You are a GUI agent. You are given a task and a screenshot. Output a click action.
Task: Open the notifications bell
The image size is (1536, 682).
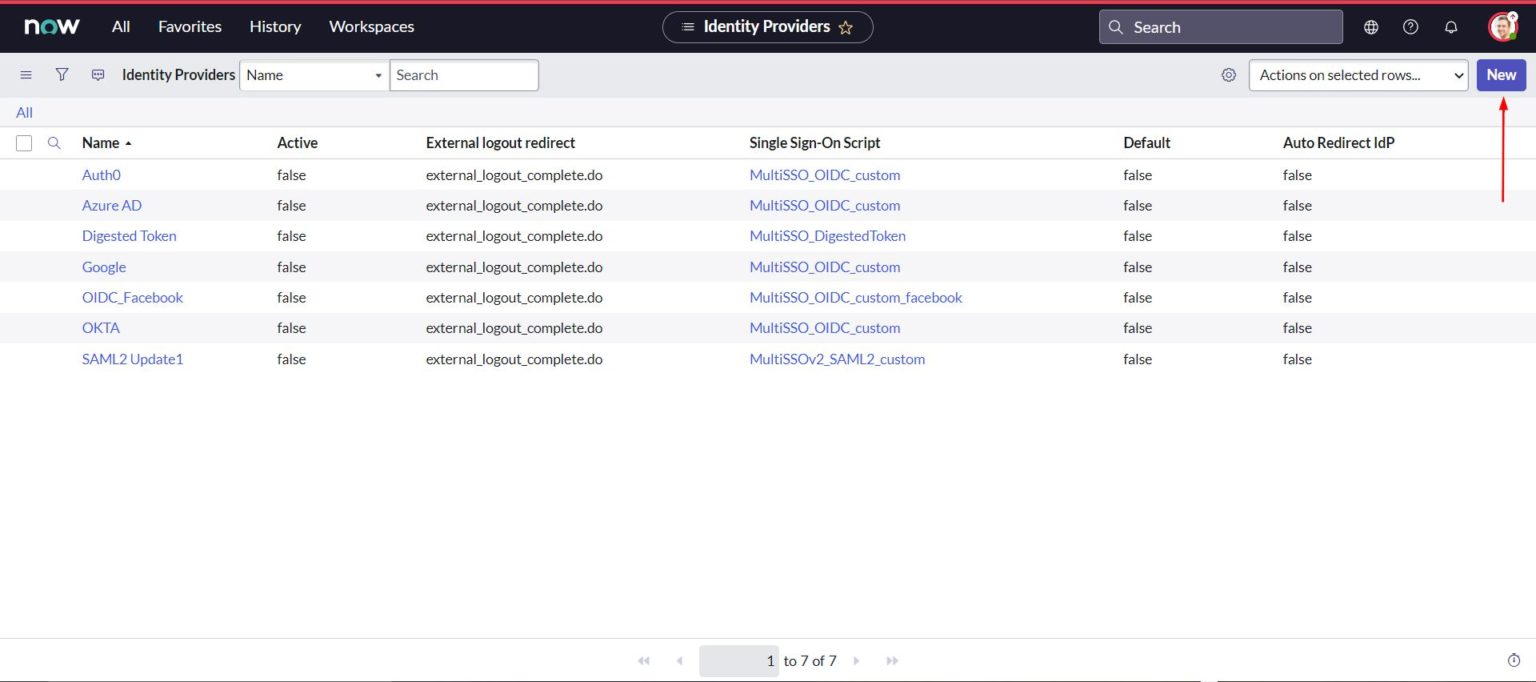click(x=1451, y=27)
